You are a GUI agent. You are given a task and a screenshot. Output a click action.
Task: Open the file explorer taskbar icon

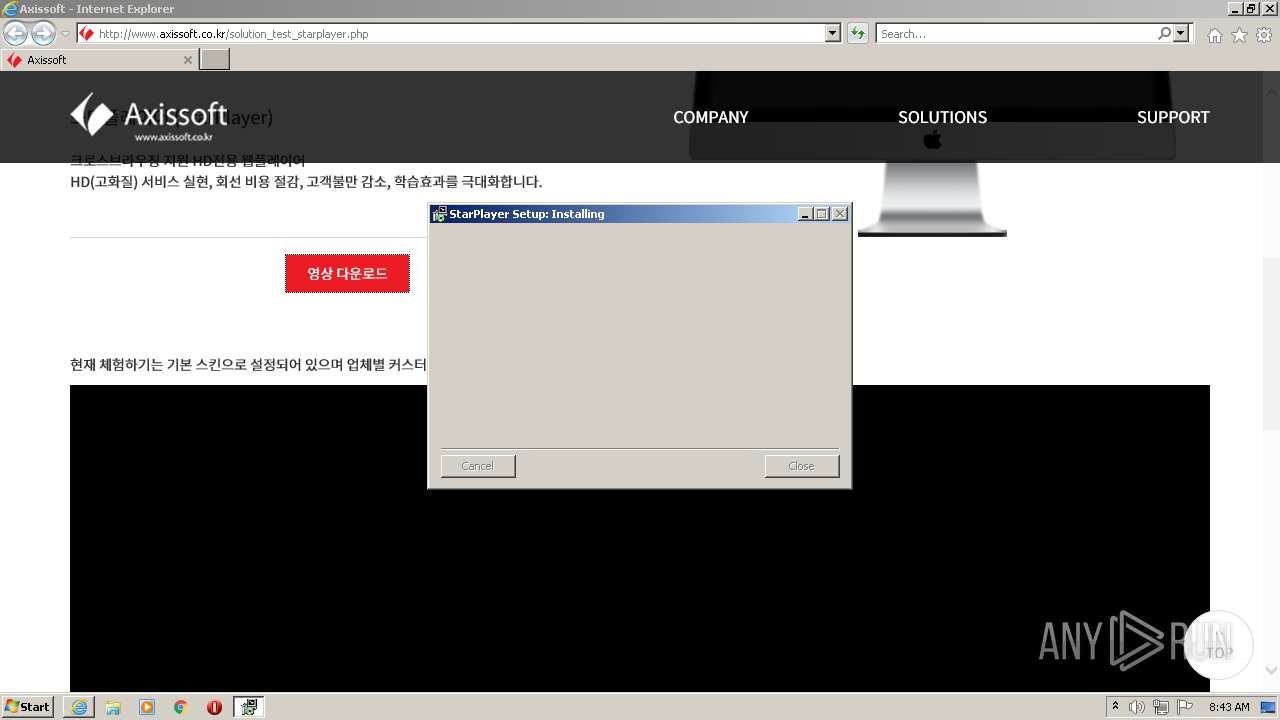click(113, 707)
